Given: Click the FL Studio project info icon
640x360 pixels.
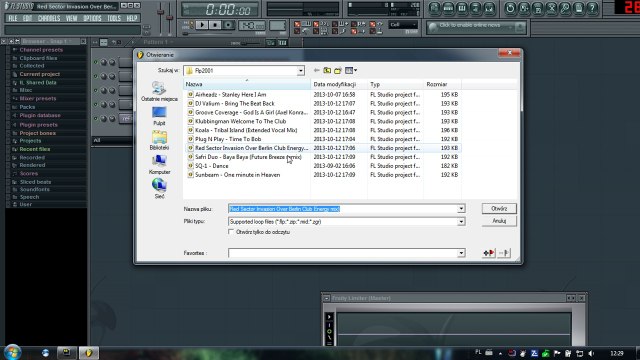Looking at the screenshot, I should coord(579,8).
